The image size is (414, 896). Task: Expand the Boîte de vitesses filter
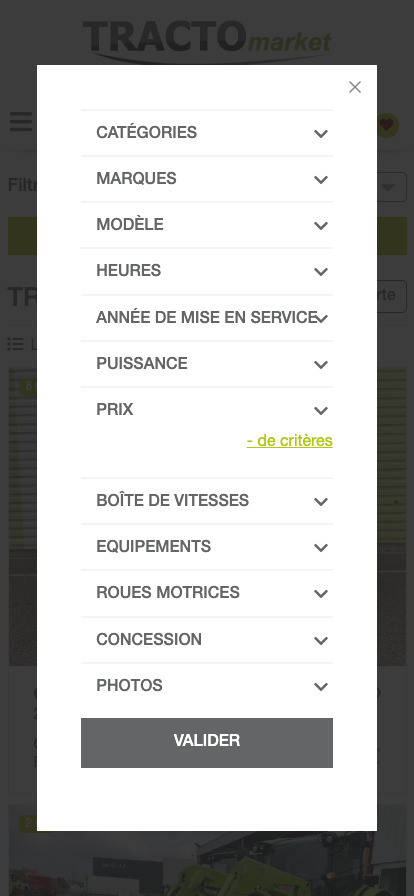click(206, 501)
